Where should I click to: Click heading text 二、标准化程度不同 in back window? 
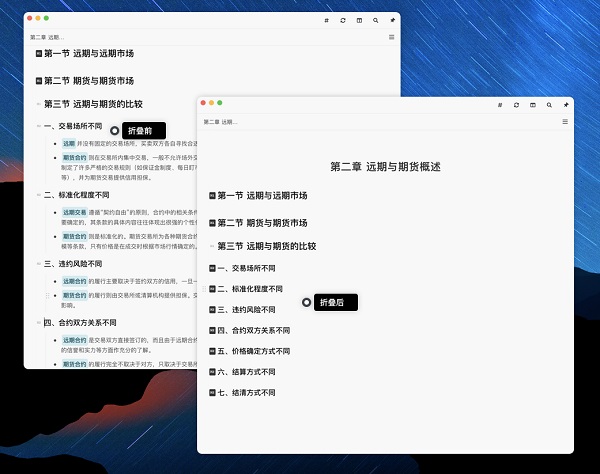pyautogui.click(x=77, y=195)
